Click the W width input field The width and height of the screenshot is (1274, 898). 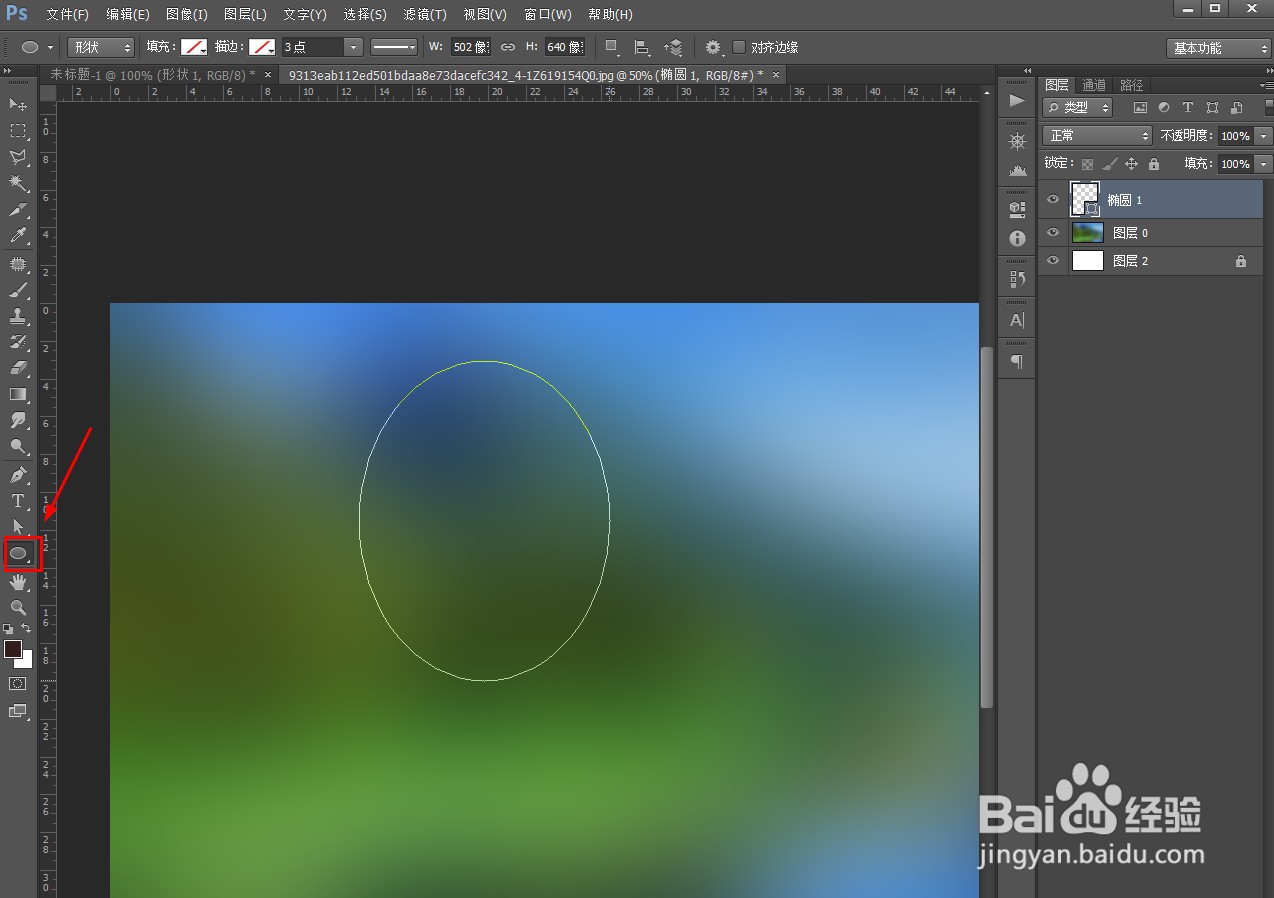tap(469, 47)
